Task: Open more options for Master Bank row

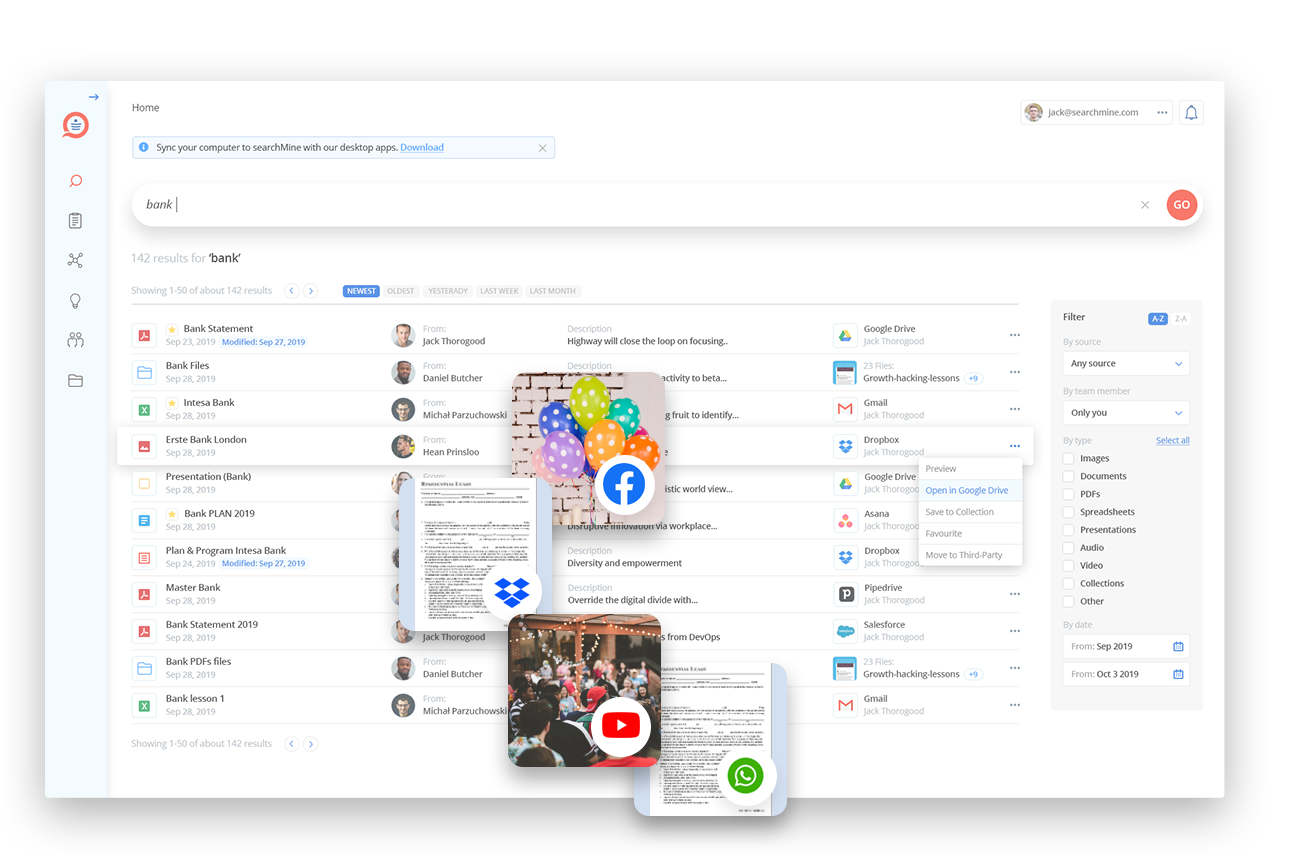Action: click(1015, 594)
